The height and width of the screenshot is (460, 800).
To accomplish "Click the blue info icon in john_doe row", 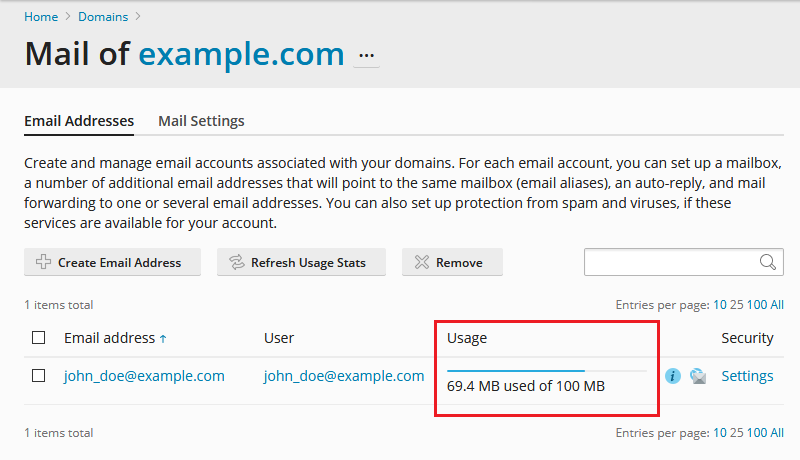I will (673, 376).
